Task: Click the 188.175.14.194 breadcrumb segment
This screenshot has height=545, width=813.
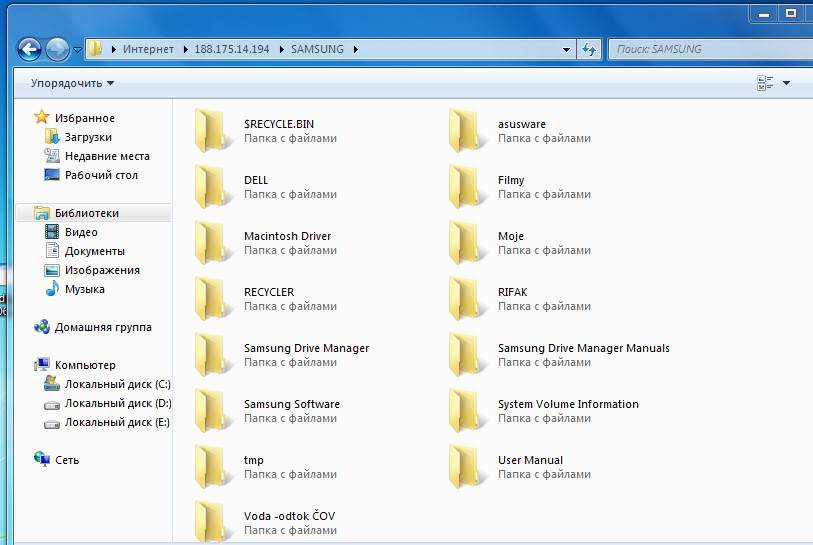Action: pos(235,49)
